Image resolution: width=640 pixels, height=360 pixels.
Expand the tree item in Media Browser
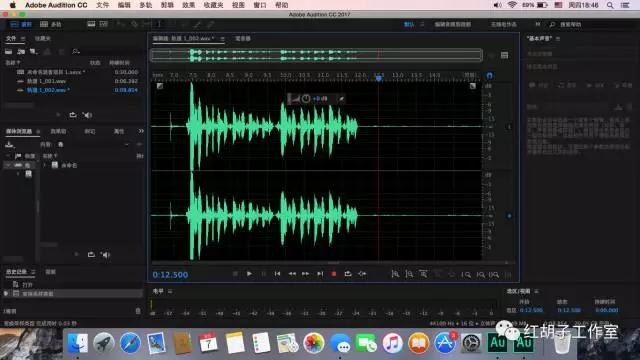[x=44, y=165]
